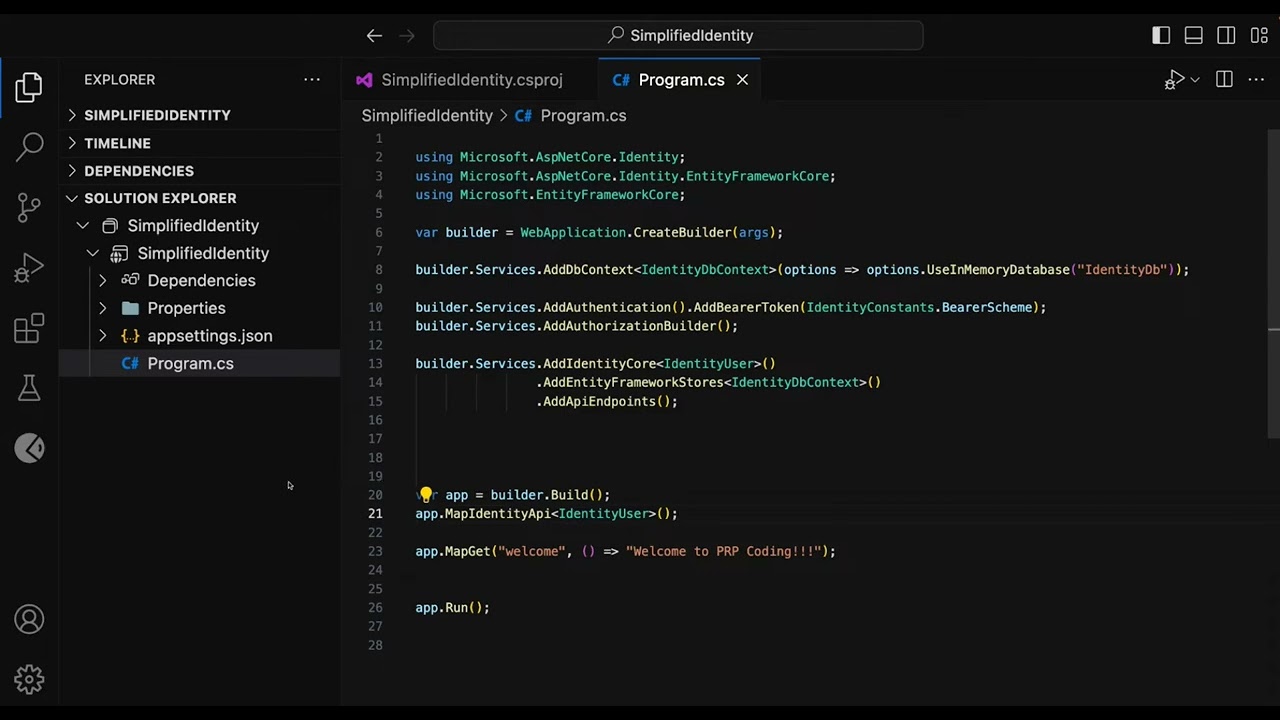
Task: Open the run options dropdown arrow
Action: pyautogui.click(x=1194, y=80)
